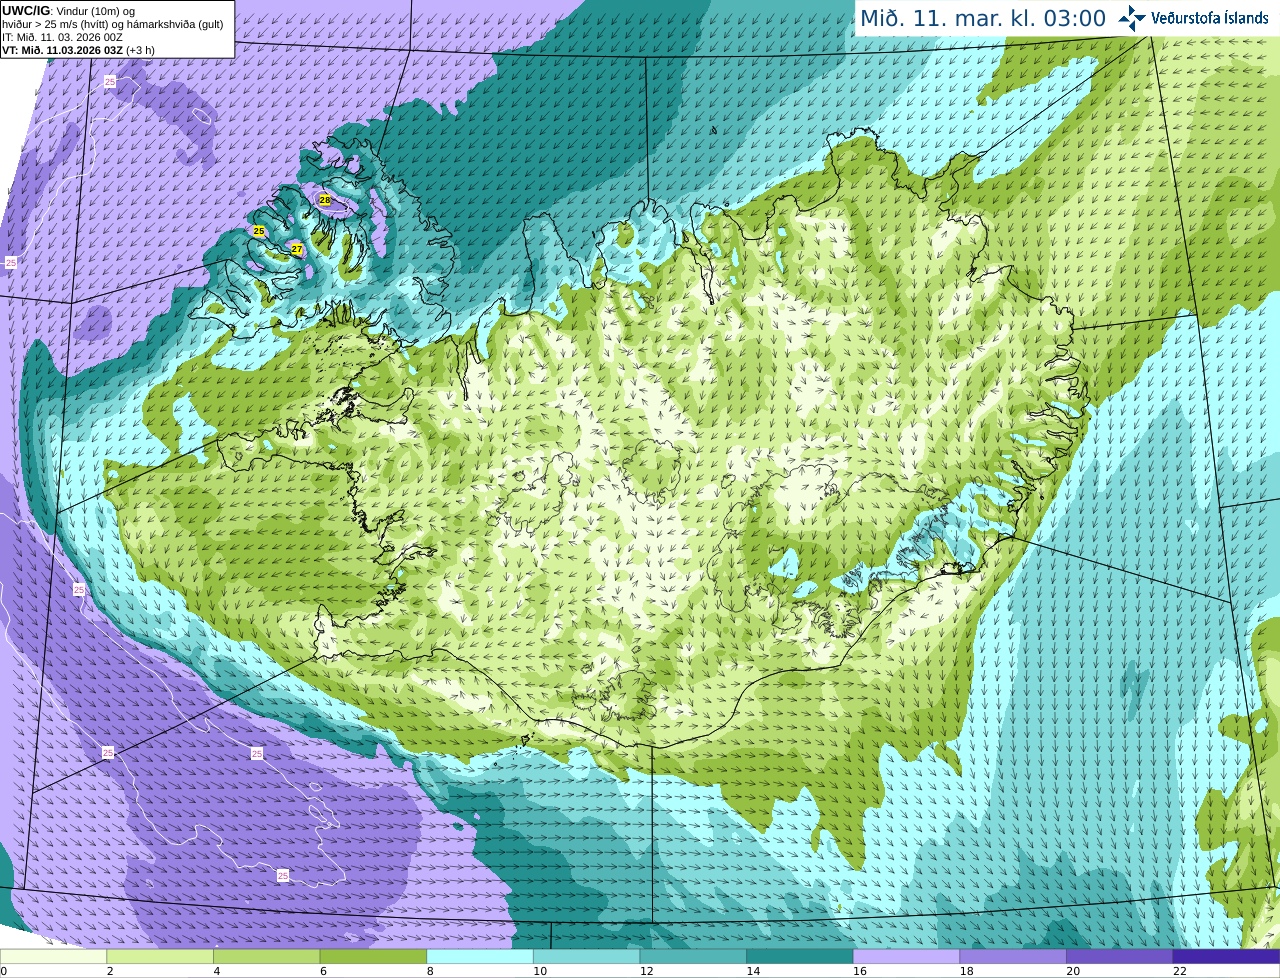
Task: Click the legend scale number 6
Action: pos(323,971)
